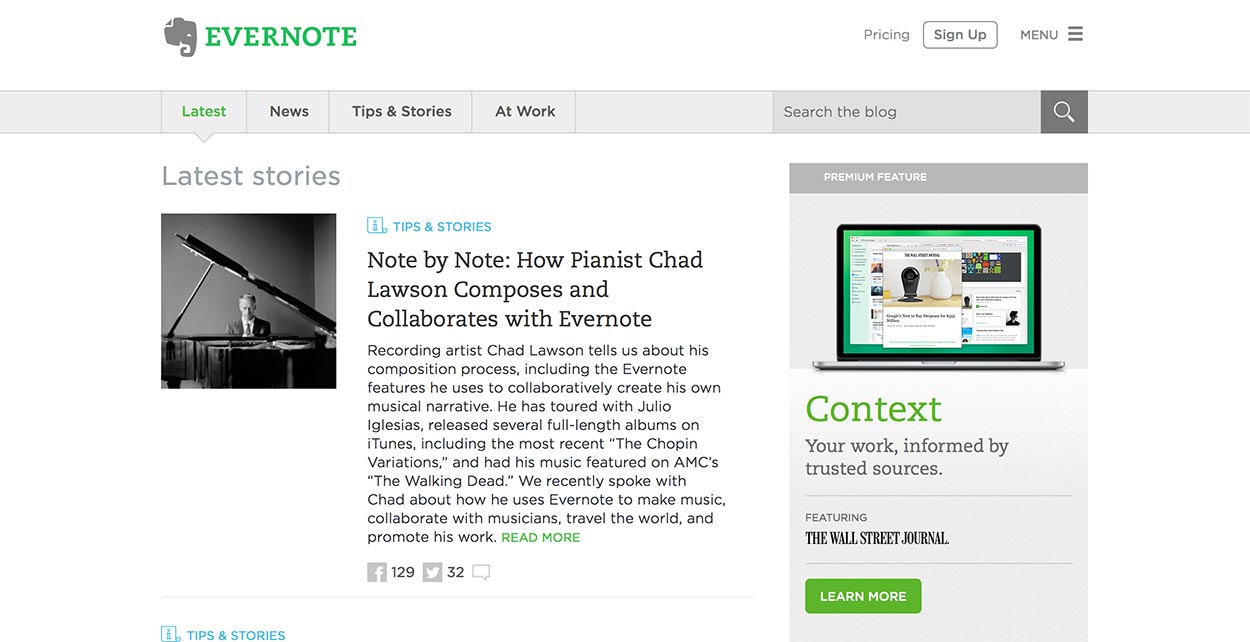The height and width of the screenshot is (642, 1250).
Task: Open the hamburger MENU icon
Action: [1075, 34]
